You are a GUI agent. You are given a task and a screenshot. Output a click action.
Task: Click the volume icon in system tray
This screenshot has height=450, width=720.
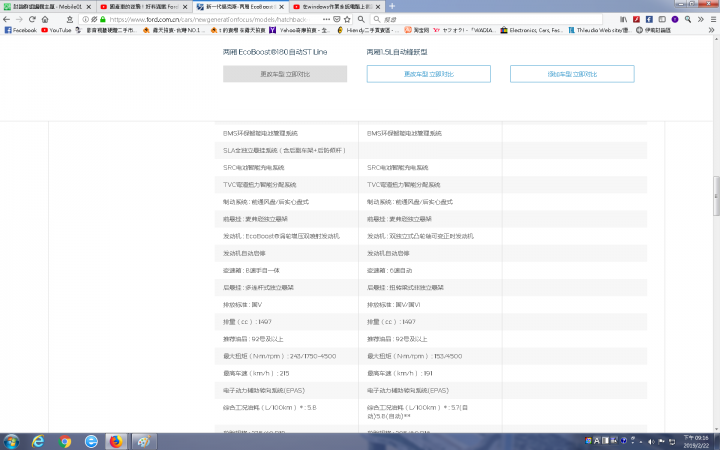tap(651, 442)
